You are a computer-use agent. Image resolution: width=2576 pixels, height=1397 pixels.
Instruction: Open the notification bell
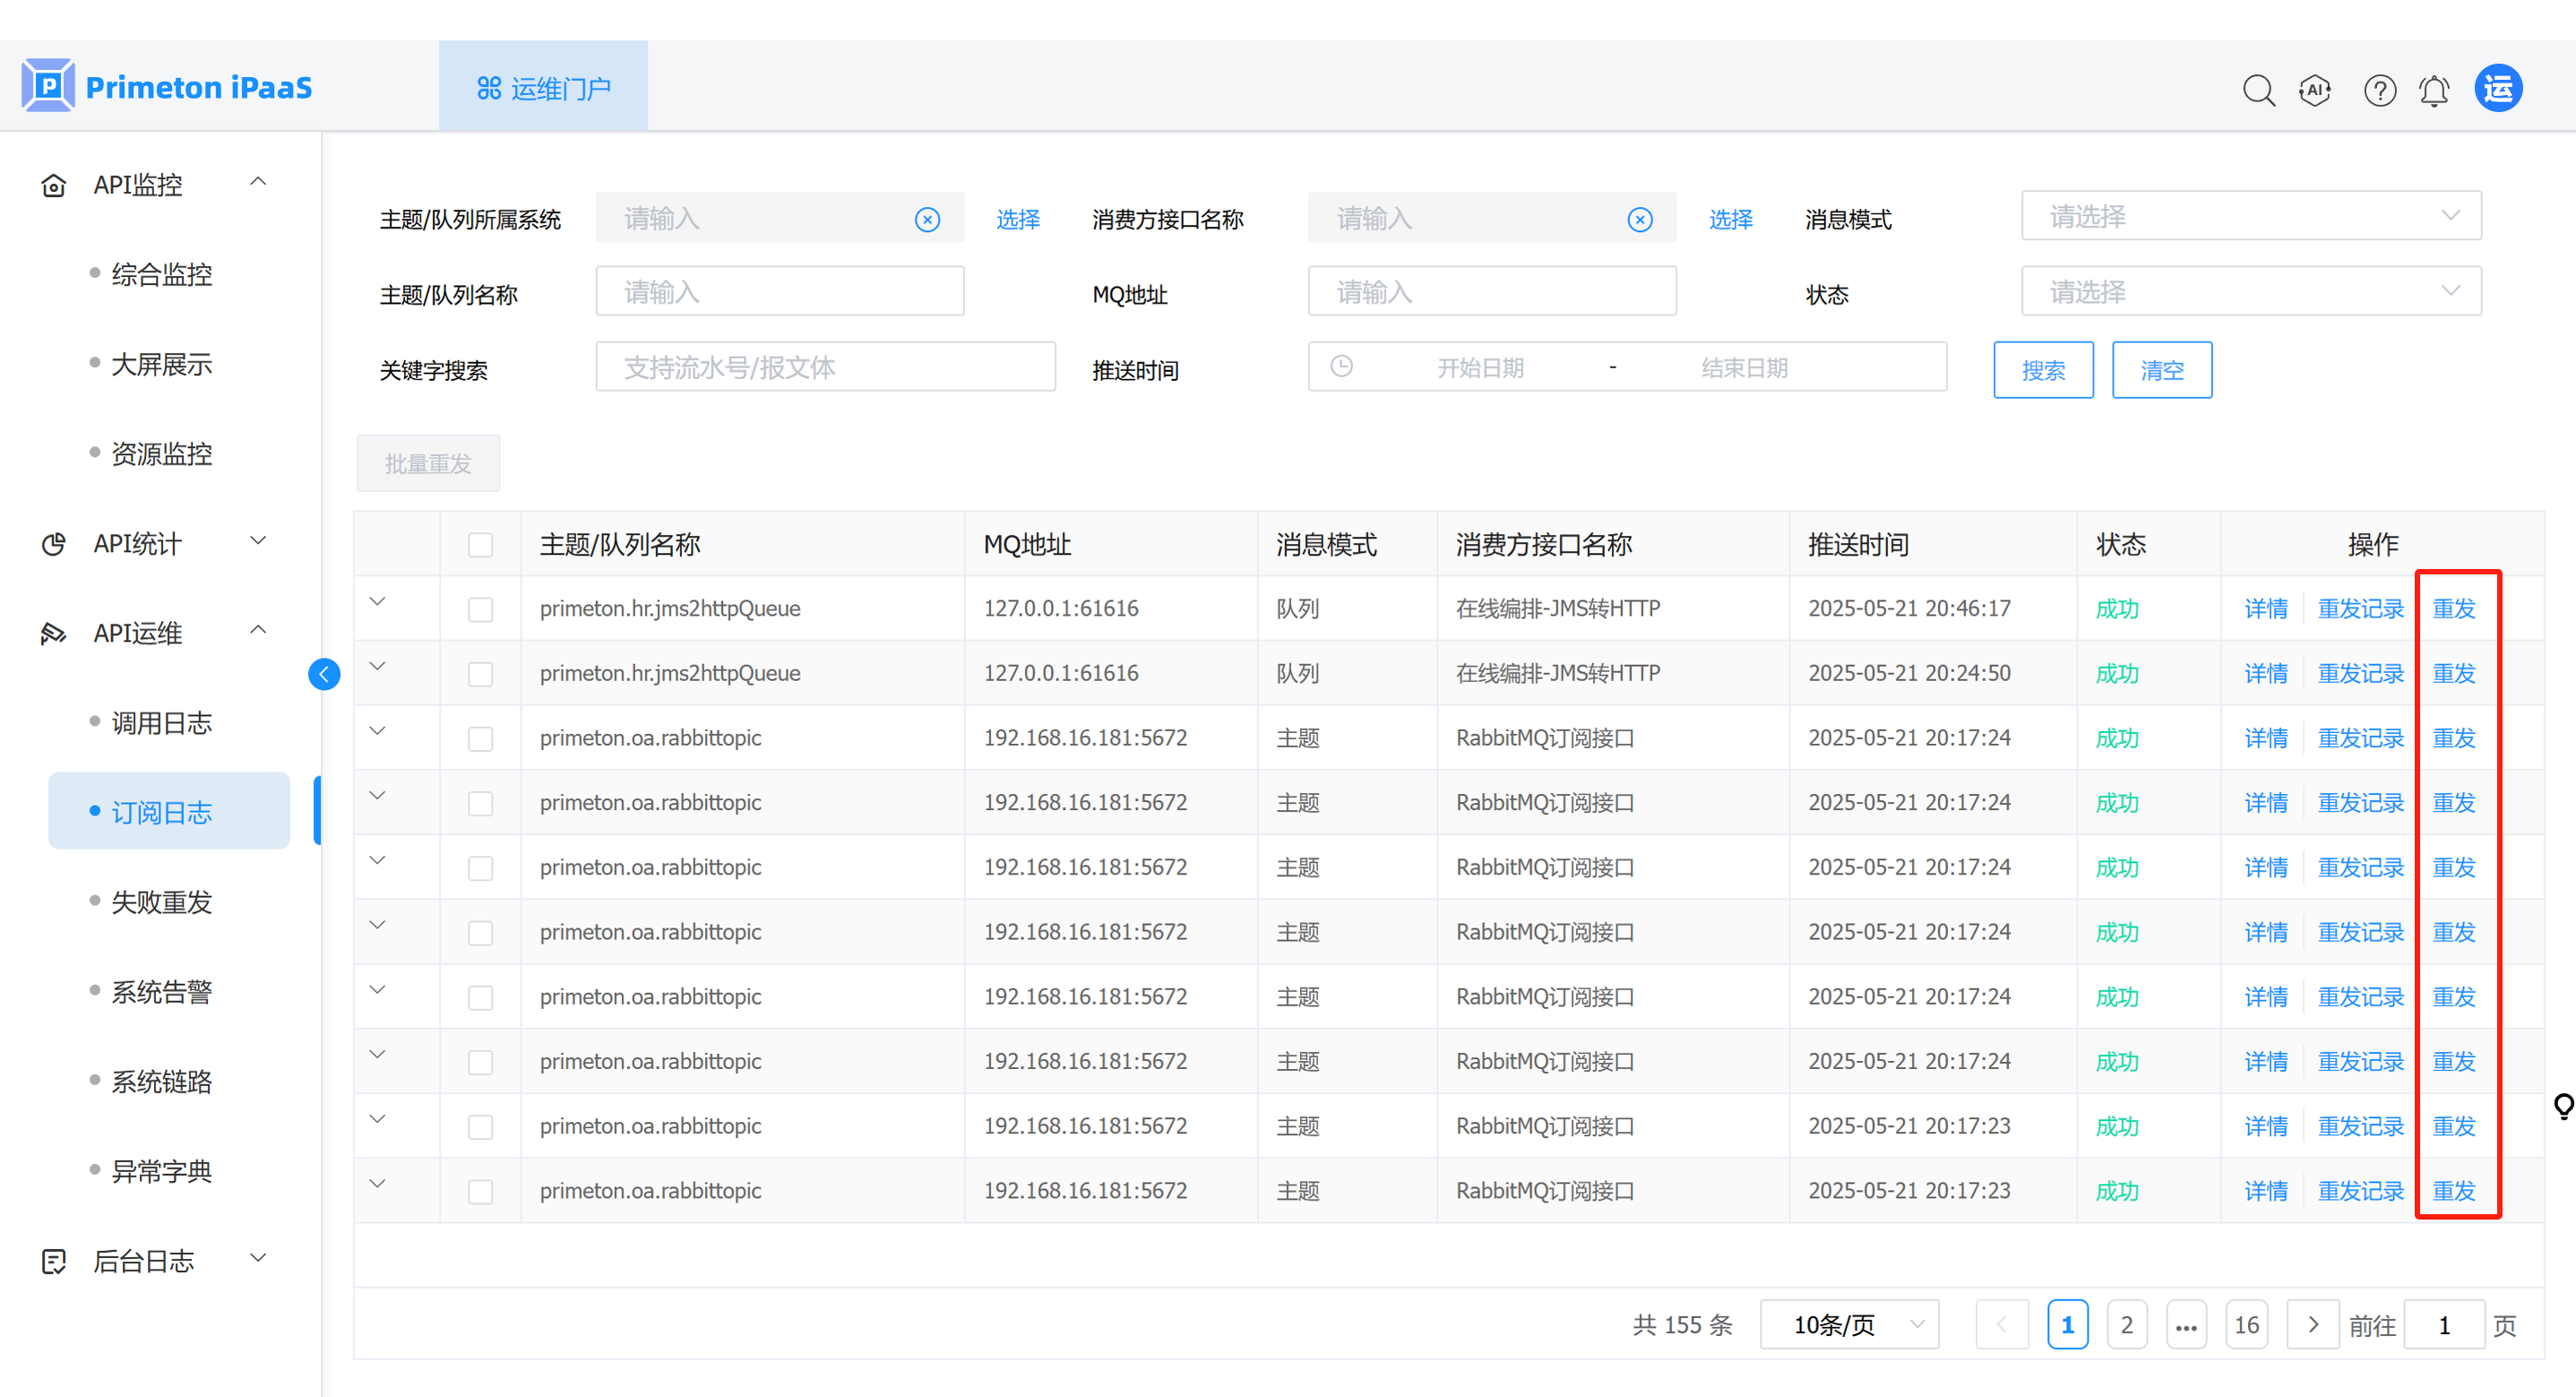2434,90
